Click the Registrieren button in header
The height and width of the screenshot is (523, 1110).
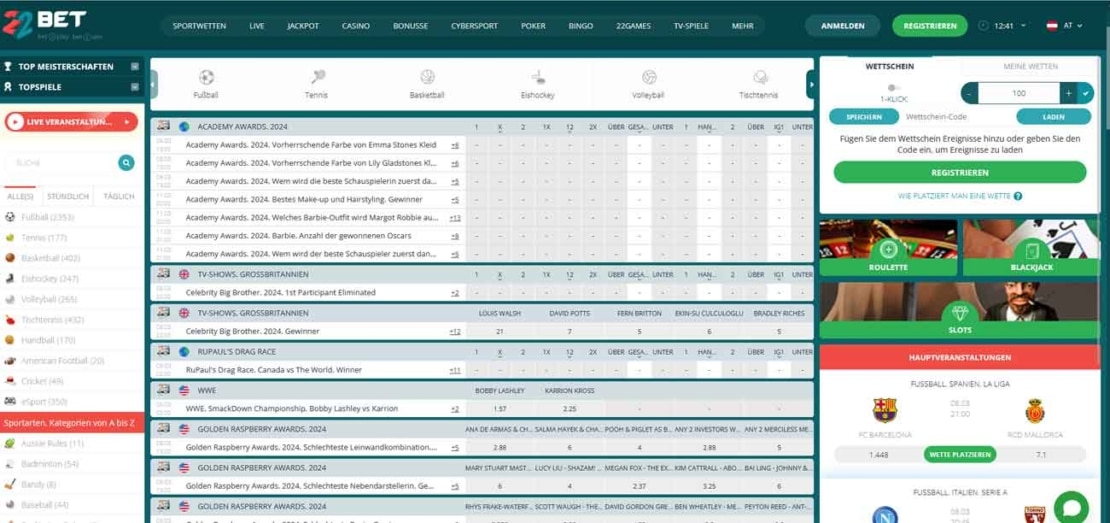click(x=929, y=26)
